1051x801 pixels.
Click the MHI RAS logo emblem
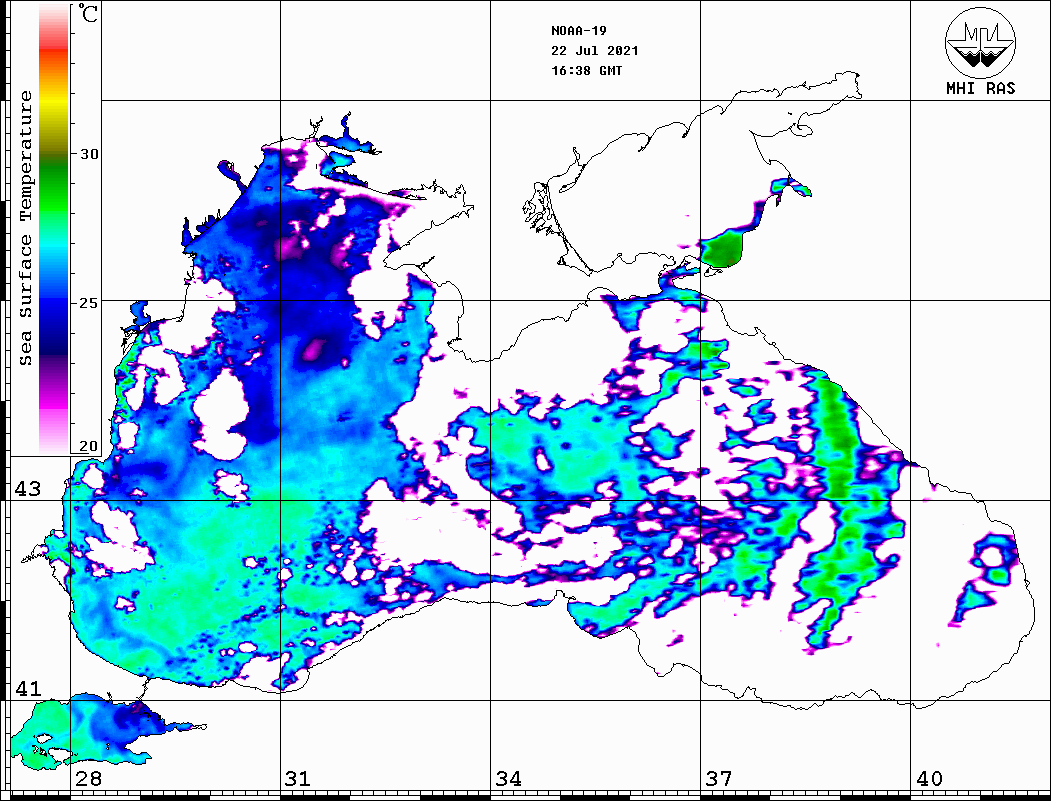point(980,42)
